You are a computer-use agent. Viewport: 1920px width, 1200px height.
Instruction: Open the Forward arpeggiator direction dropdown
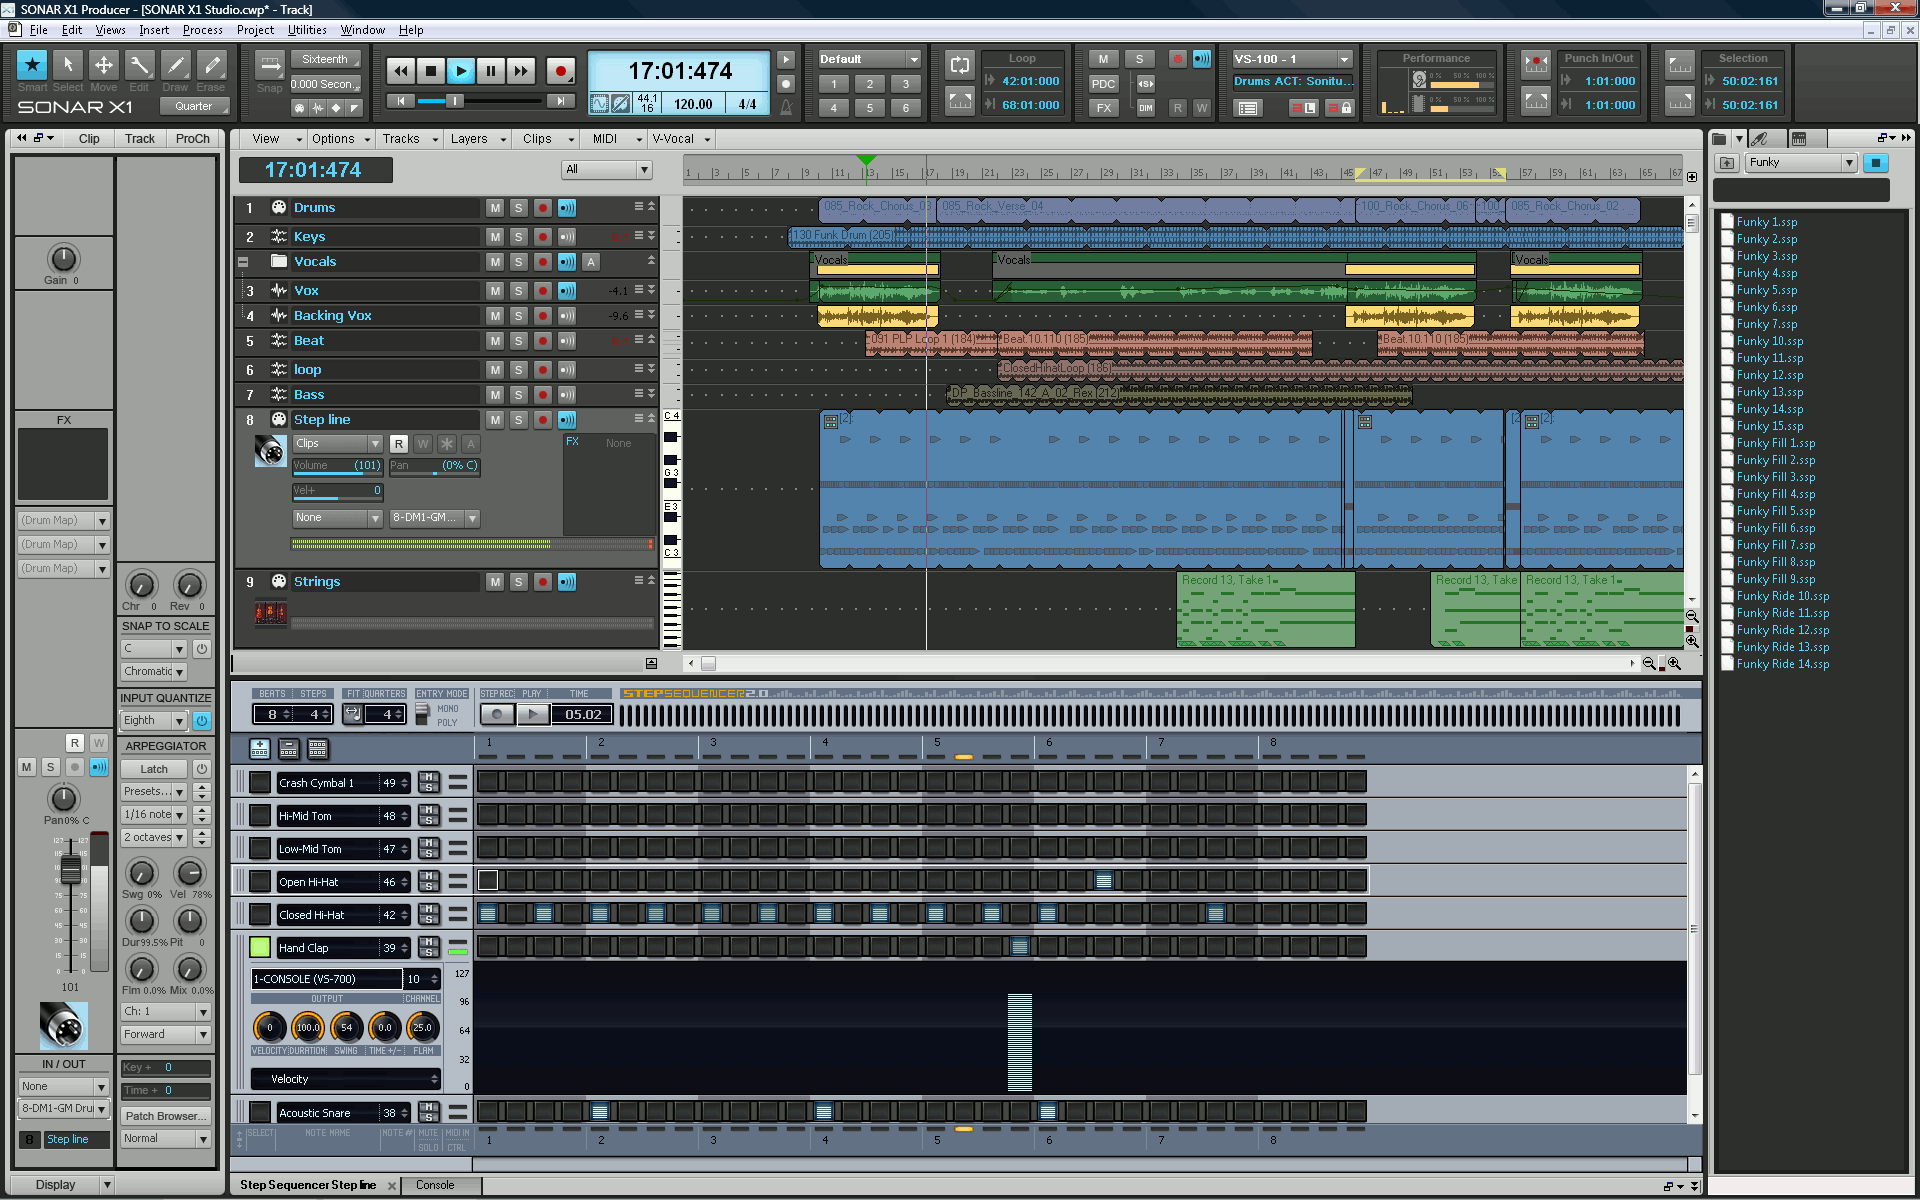click(x=166, y=1035)
